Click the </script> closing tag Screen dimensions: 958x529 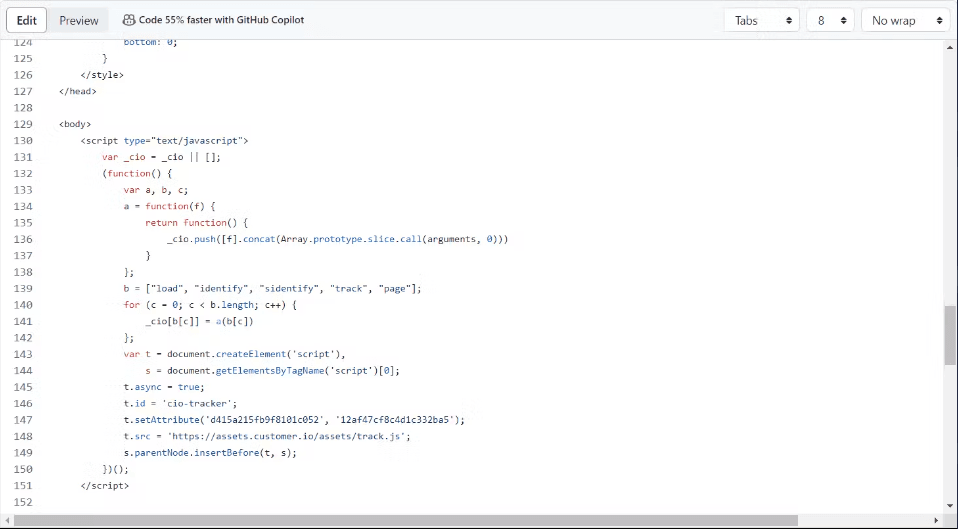click(104, 486)
